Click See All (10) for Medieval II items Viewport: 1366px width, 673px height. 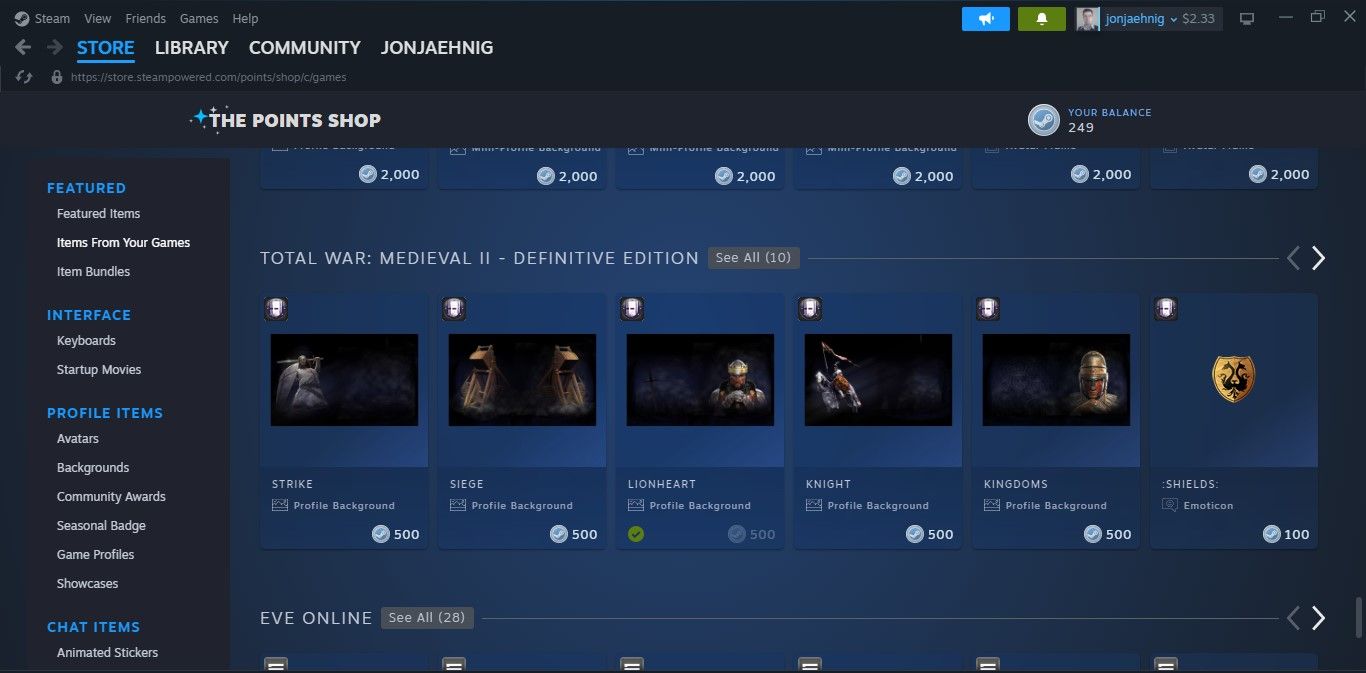pos(753,257)
